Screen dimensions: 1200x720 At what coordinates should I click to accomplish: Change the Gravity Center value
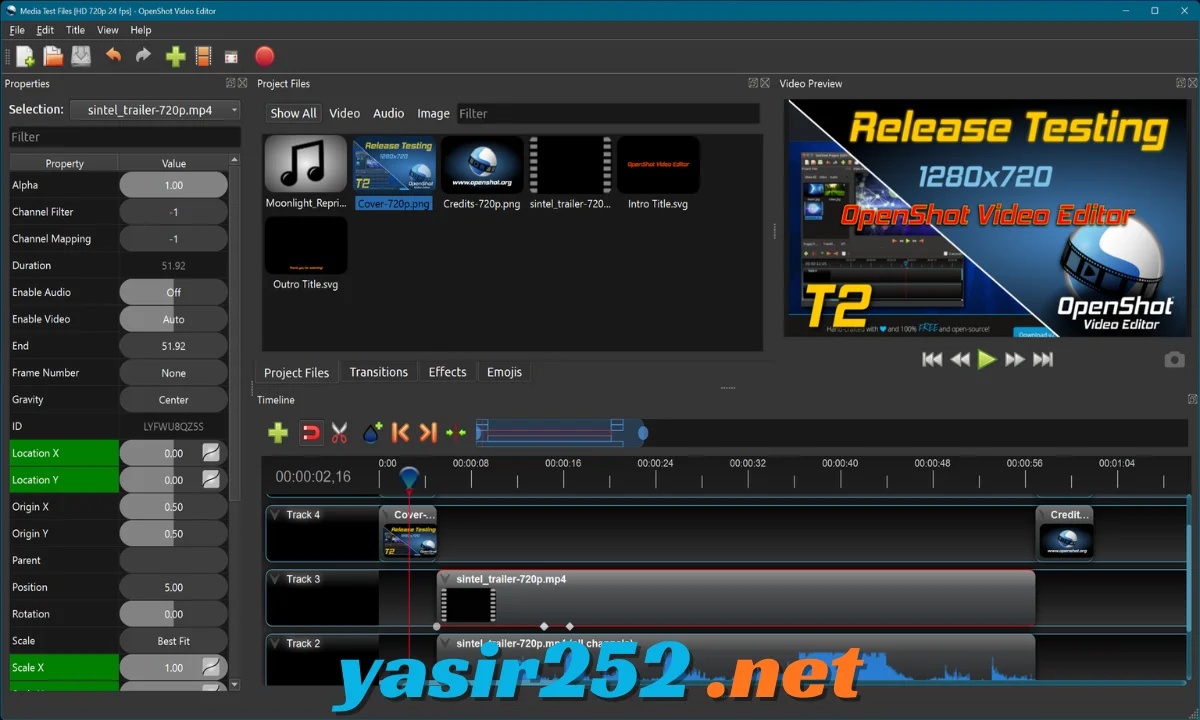(174, 399)
